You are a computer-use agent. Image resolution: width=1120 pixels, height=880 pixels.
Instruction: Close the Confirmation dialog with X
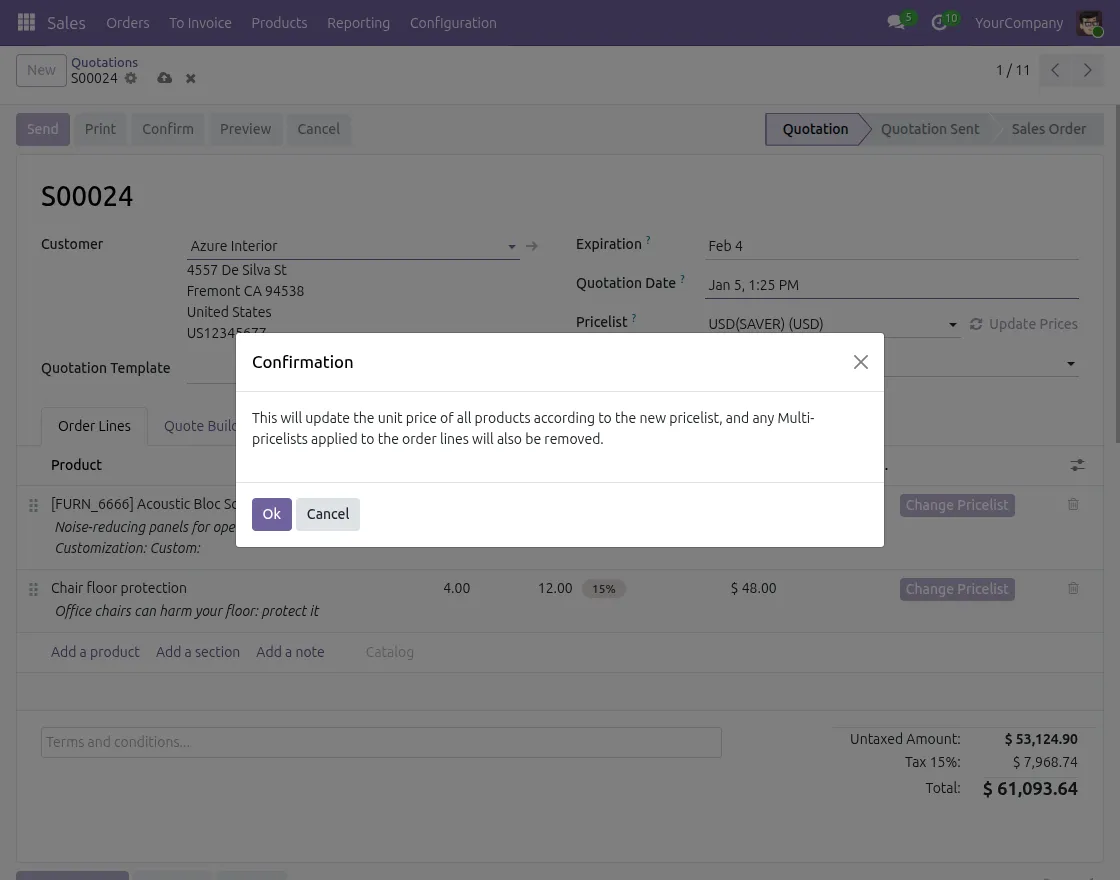pyautogui.click(x=861, y=362)
